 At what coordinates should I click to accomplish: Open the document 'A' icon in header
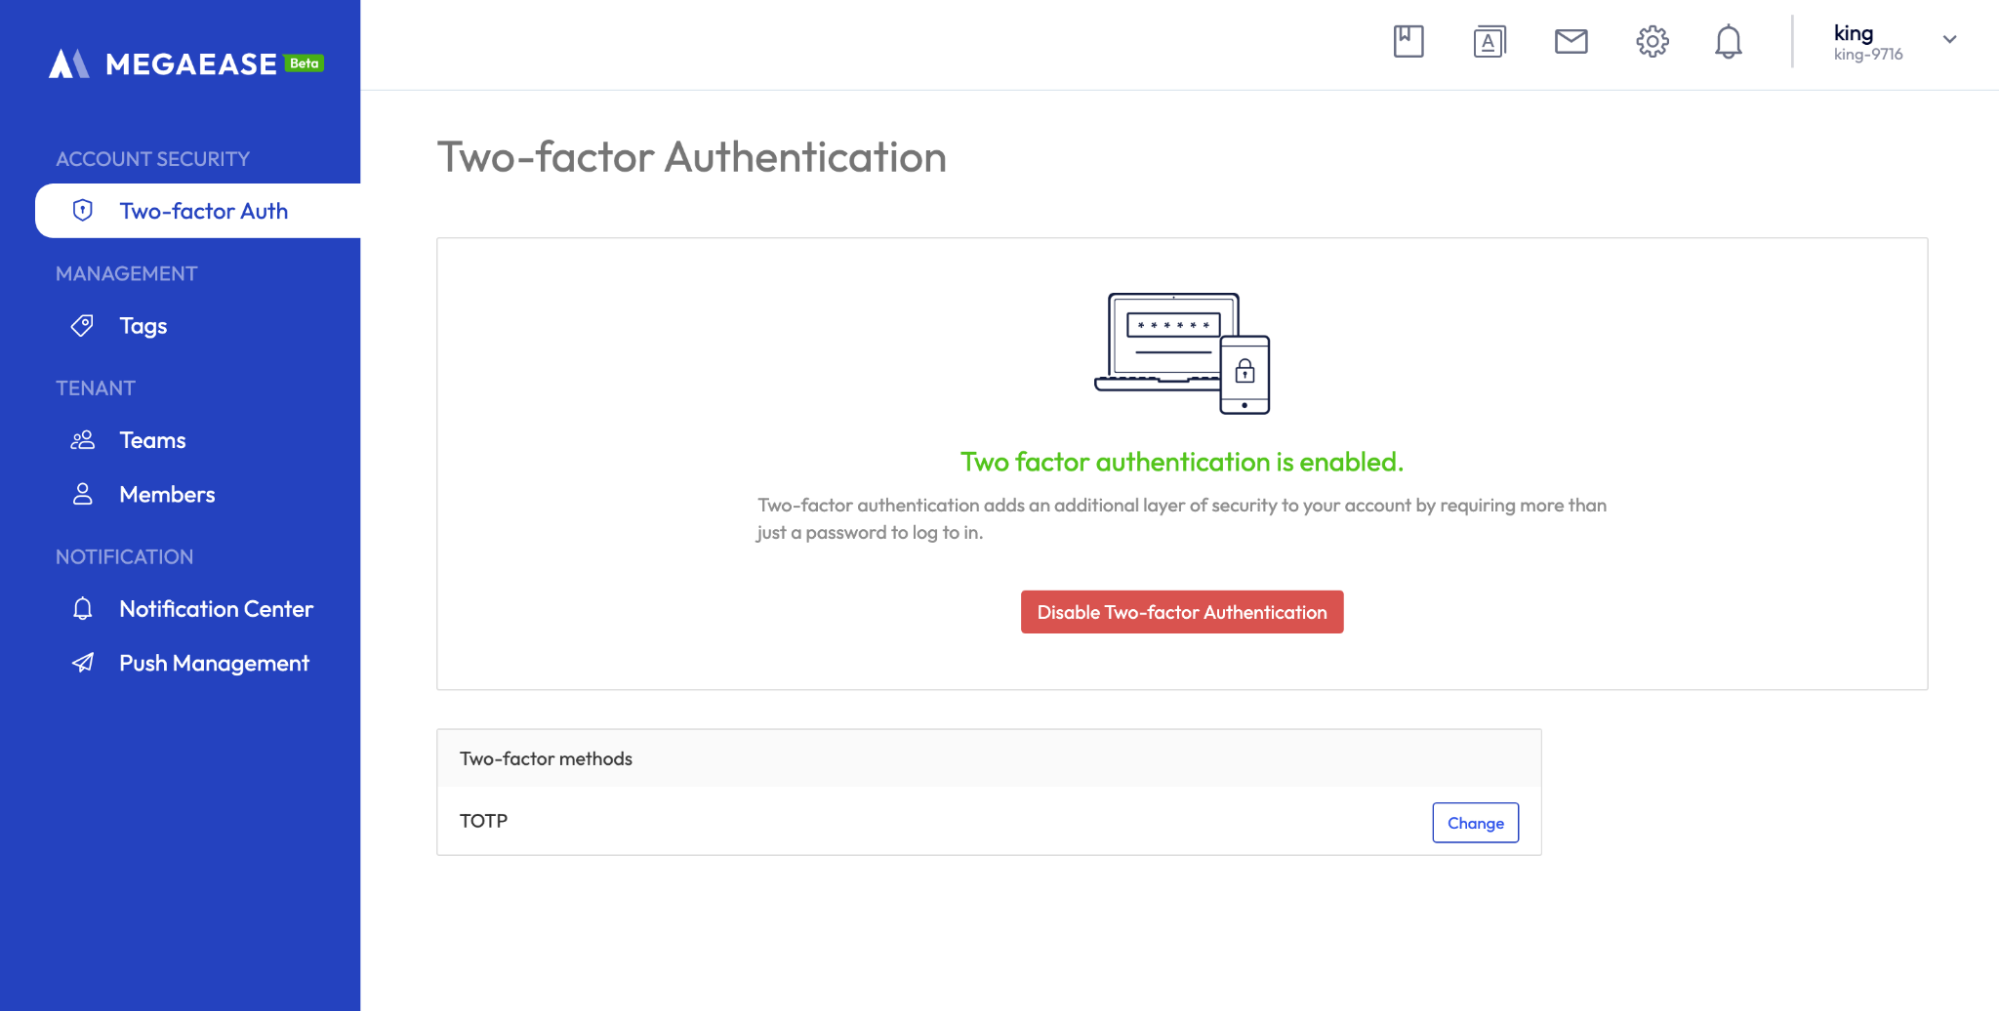pos(1489,41)
